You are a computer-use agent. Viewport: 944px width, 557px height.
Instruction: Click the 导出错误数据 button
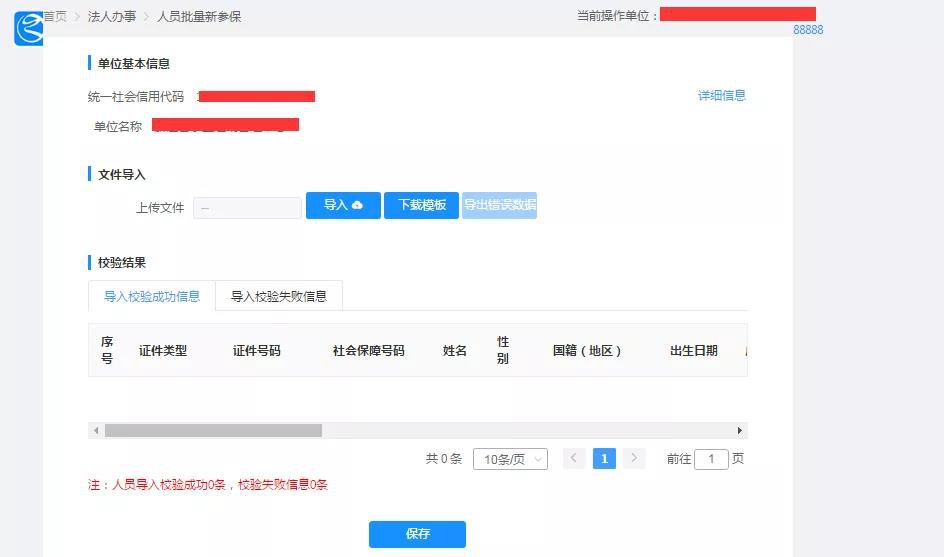(x=499, y=205)
